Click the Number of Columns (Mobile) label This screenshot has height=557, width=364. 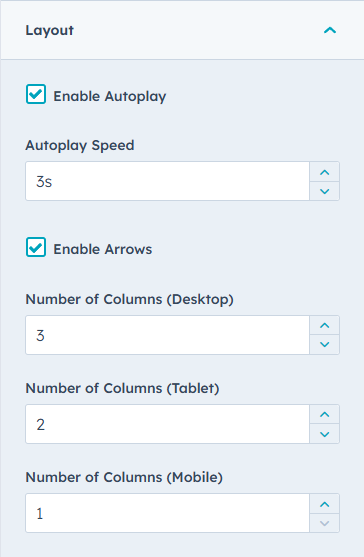click(x=124, y=477)
